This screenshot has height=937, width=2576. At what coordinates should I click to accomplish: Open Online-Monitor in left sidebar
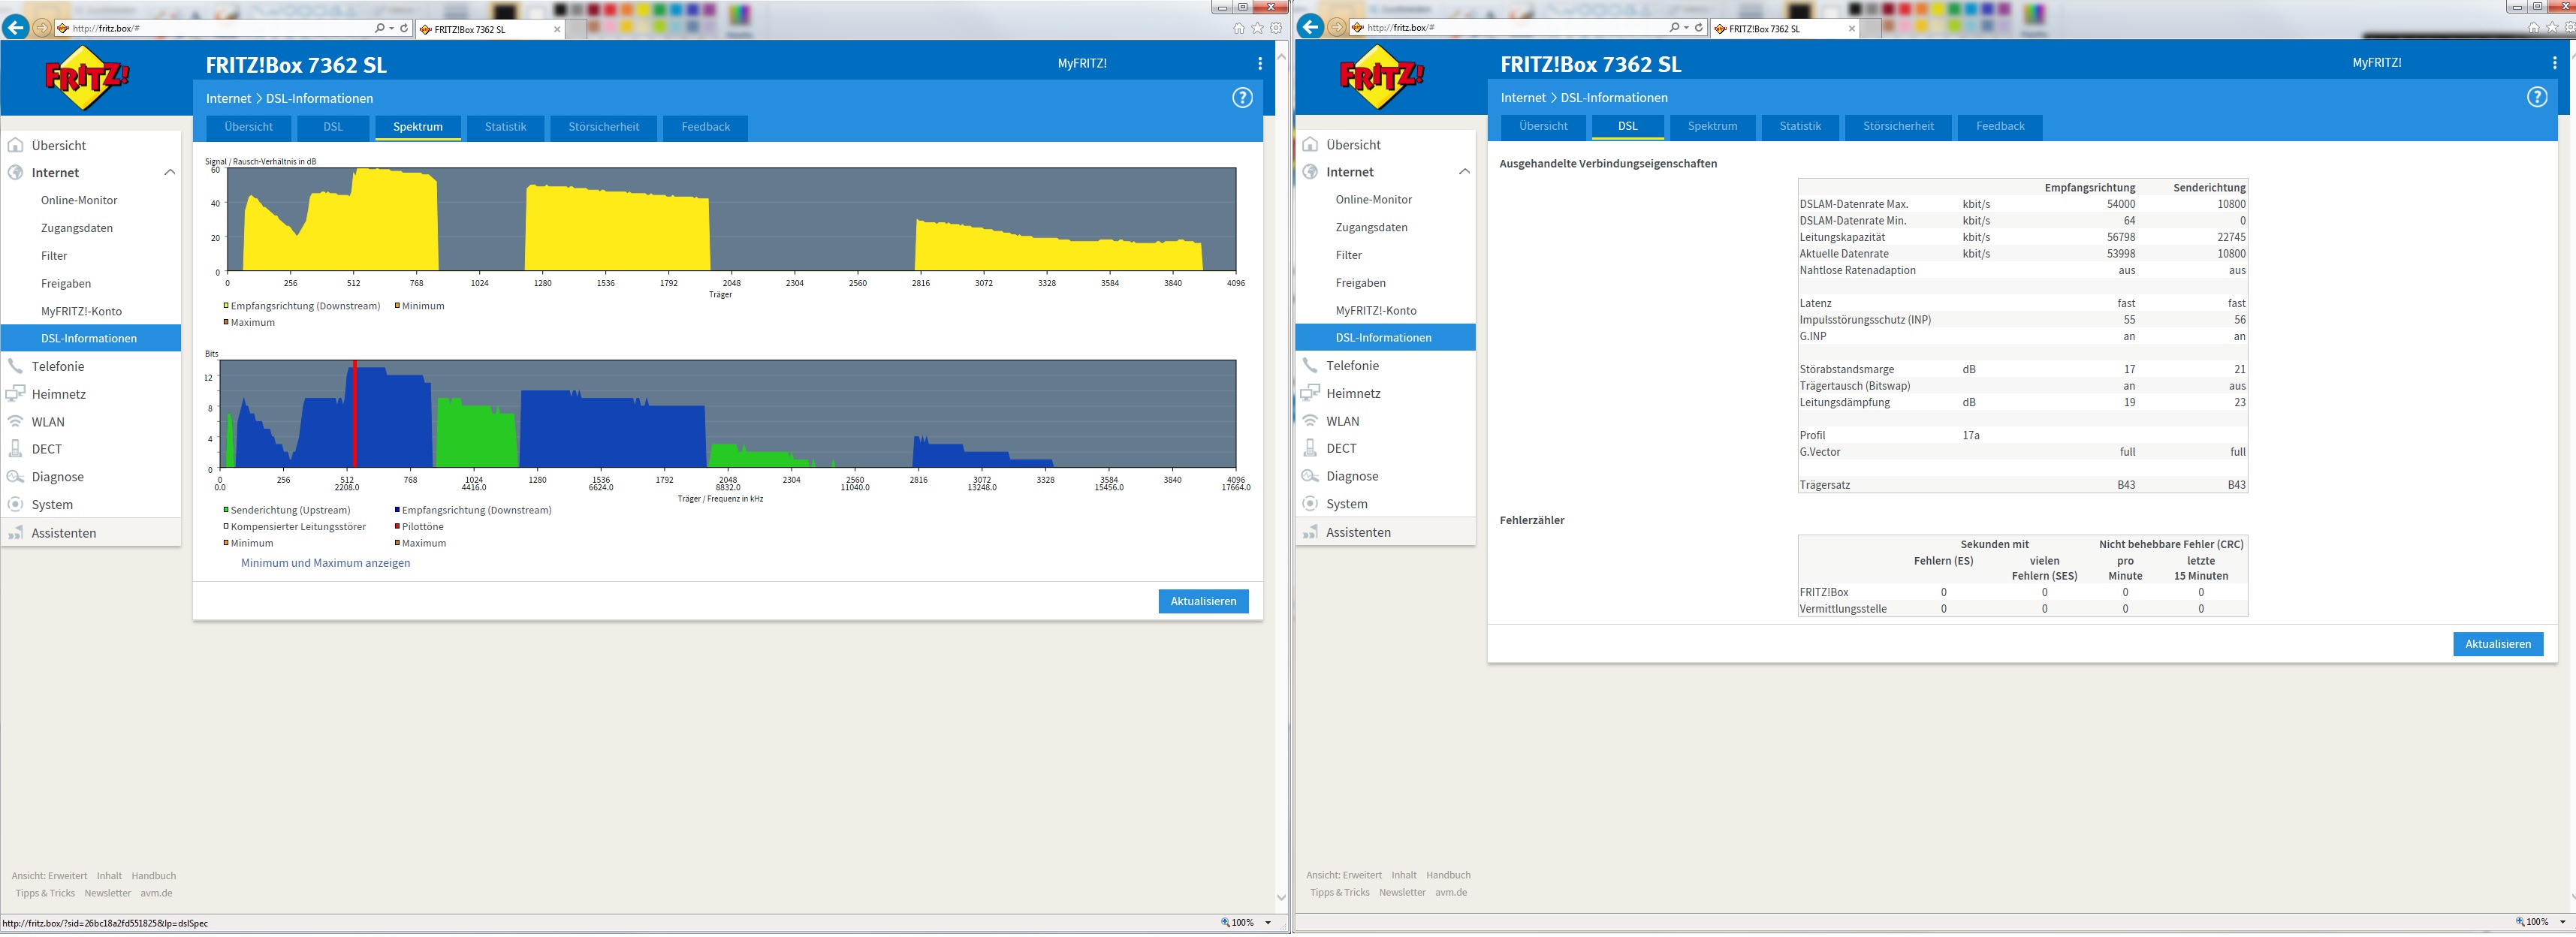(x=79, y=200)
